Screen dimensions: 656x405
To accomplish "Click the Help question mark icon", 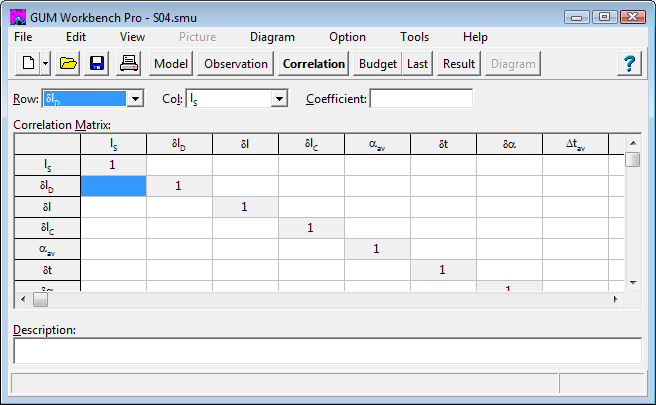I will 629,64.
